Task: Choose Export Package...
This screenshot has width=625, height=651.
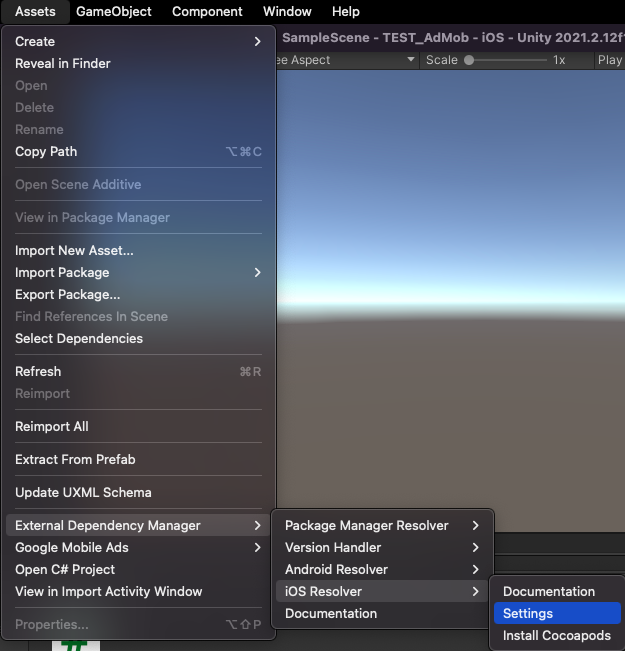Action: pos(138,294)
